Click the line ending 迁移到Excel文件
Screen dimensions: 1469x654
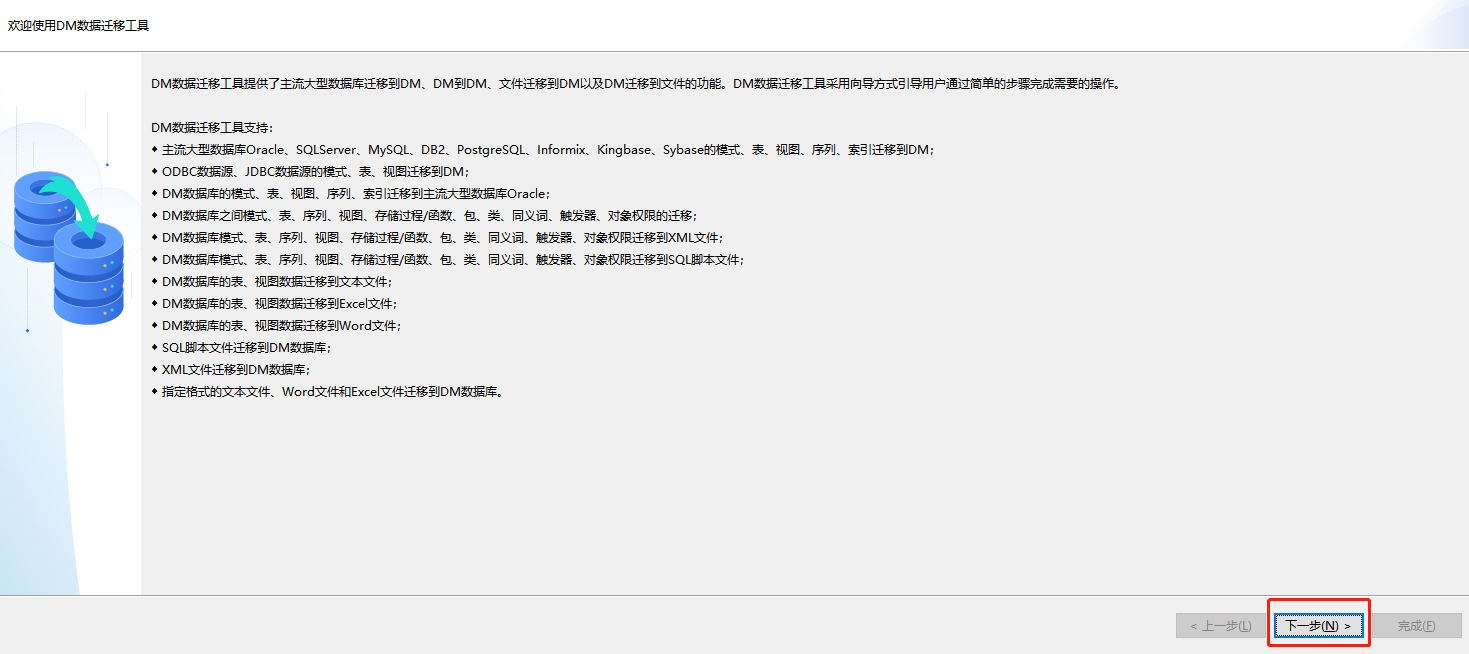pyautogui.click(x=274, y=304)
